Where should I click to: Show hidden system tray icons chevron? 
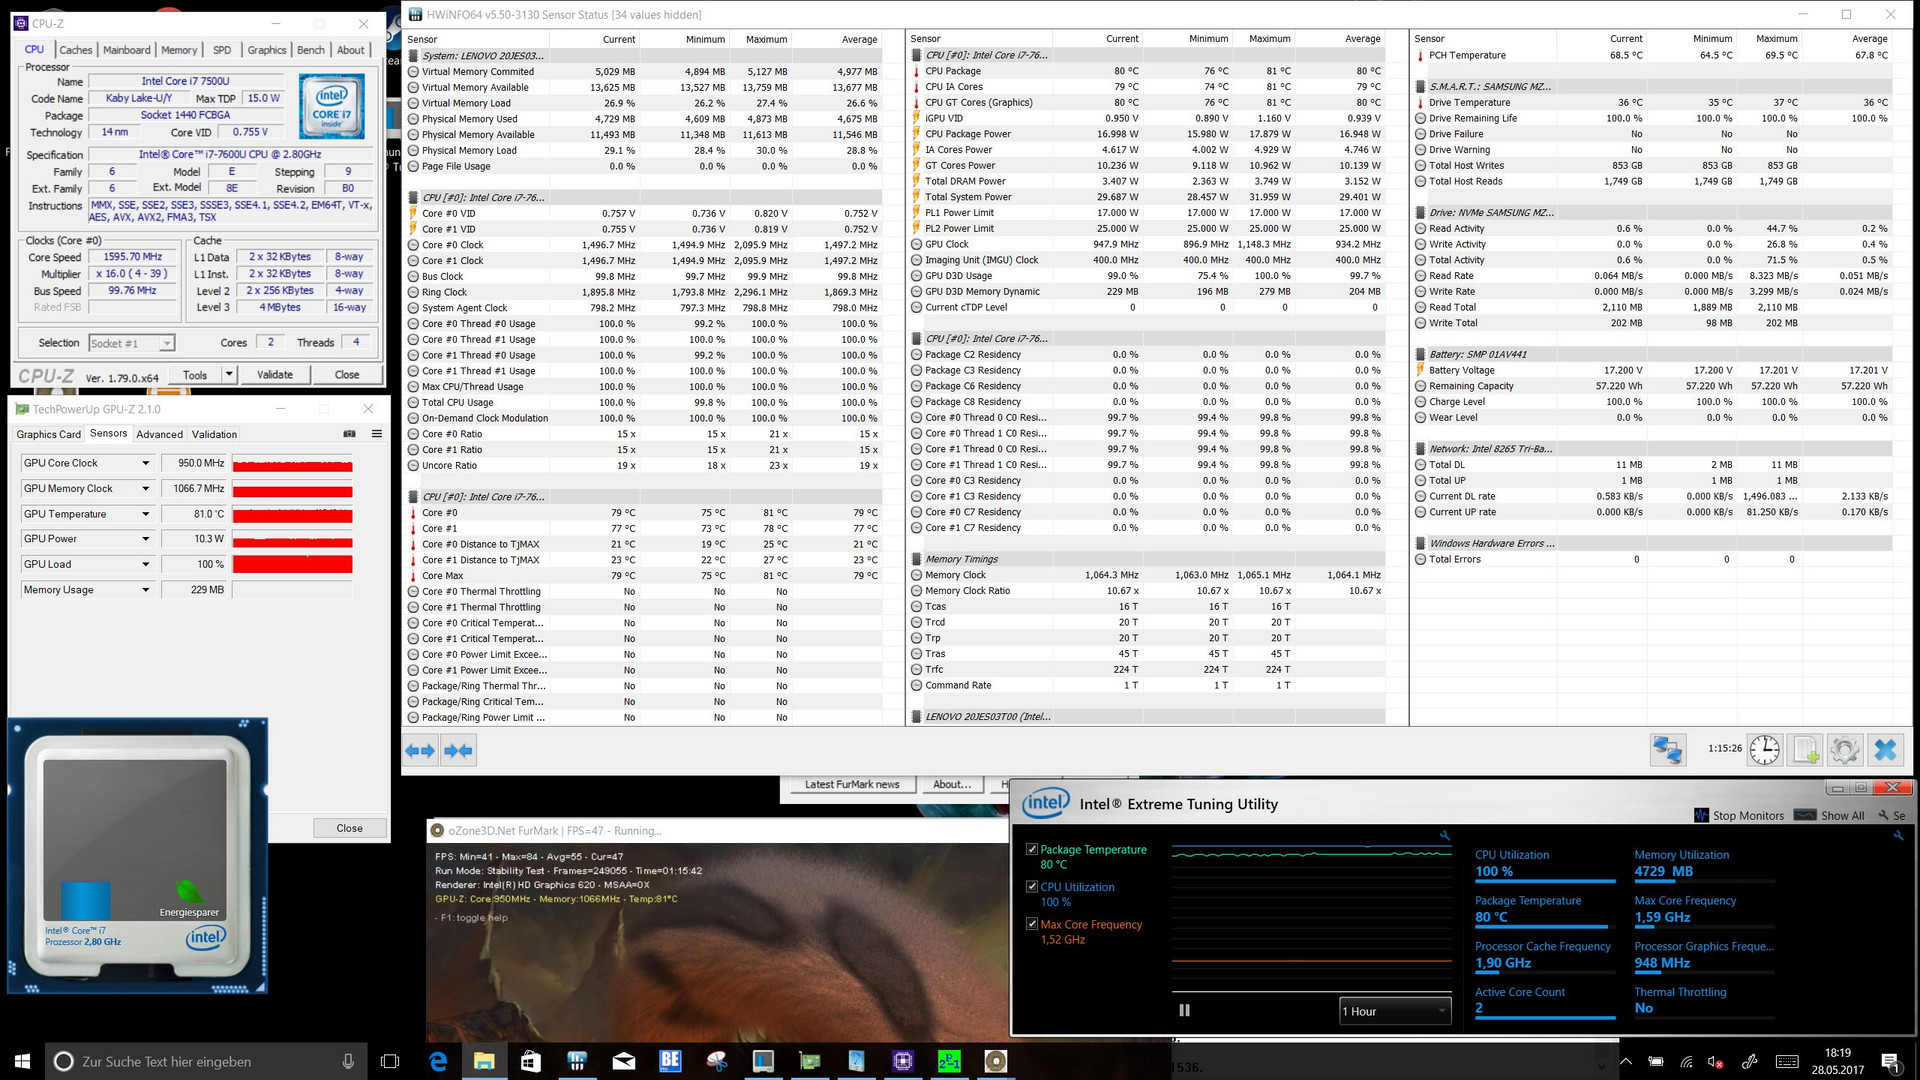tap(1626, 1062)
